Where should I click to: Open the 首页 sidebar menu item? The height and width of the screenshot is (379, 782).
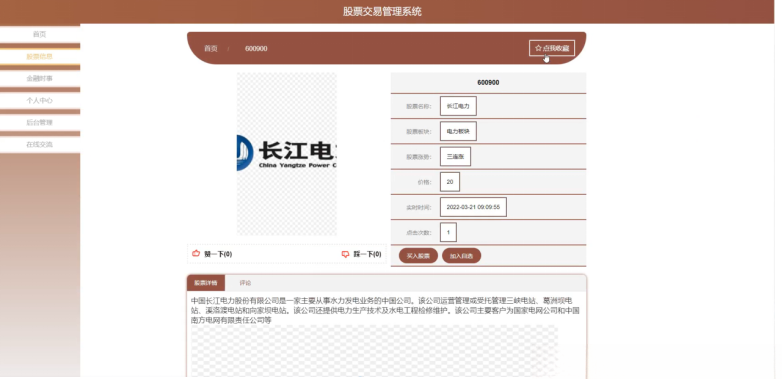39,34
